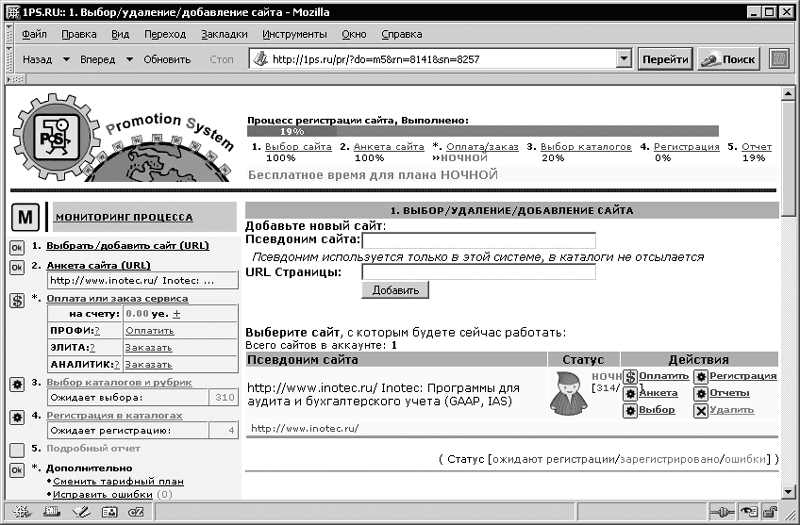Open the Отчет step link
Screen dimensions: 800x525
(757, 147)
